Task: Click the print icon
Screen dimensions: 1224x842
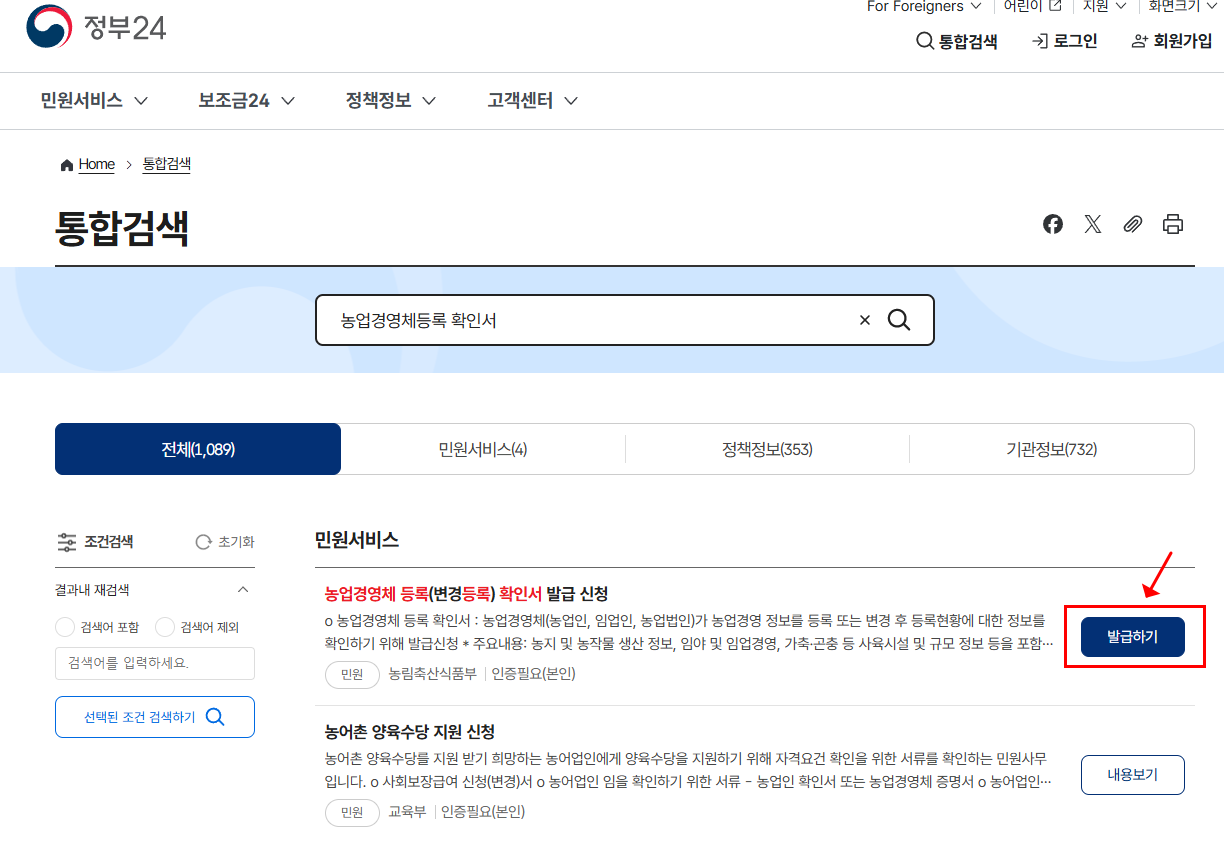Action: coord(1172,224)
